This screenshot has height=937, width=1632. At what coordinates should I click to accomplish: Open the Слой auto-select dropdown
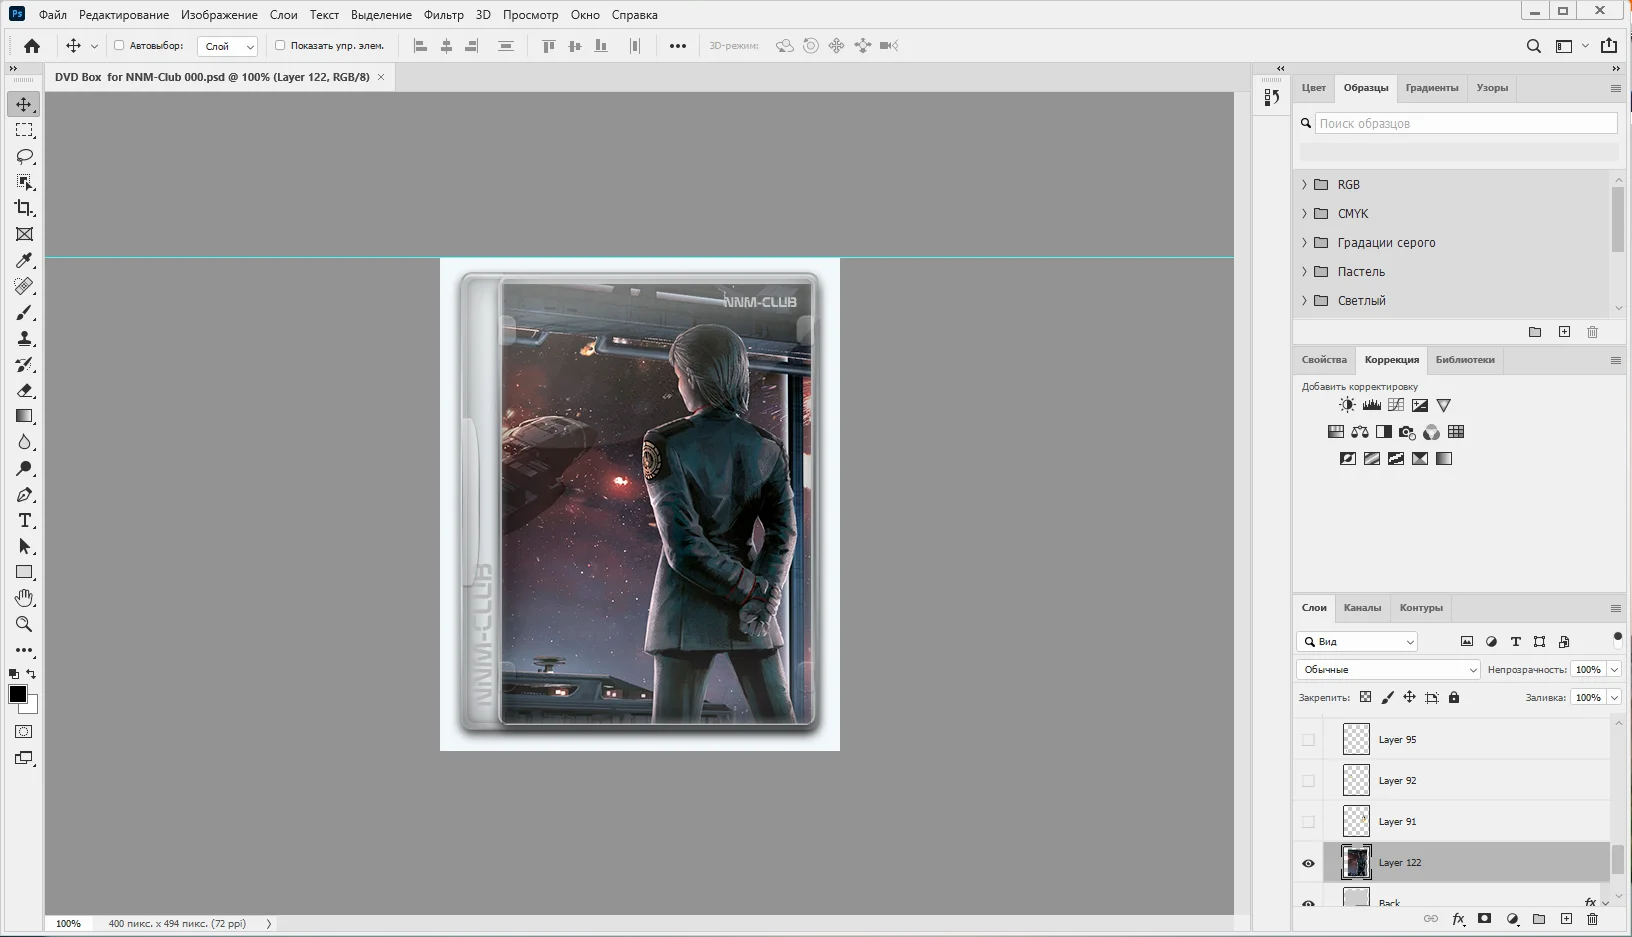point(228,46)
